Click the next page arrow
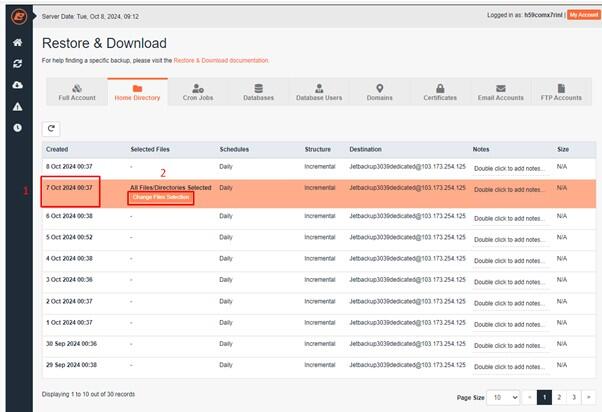602x412 pixels. point(589,397)
